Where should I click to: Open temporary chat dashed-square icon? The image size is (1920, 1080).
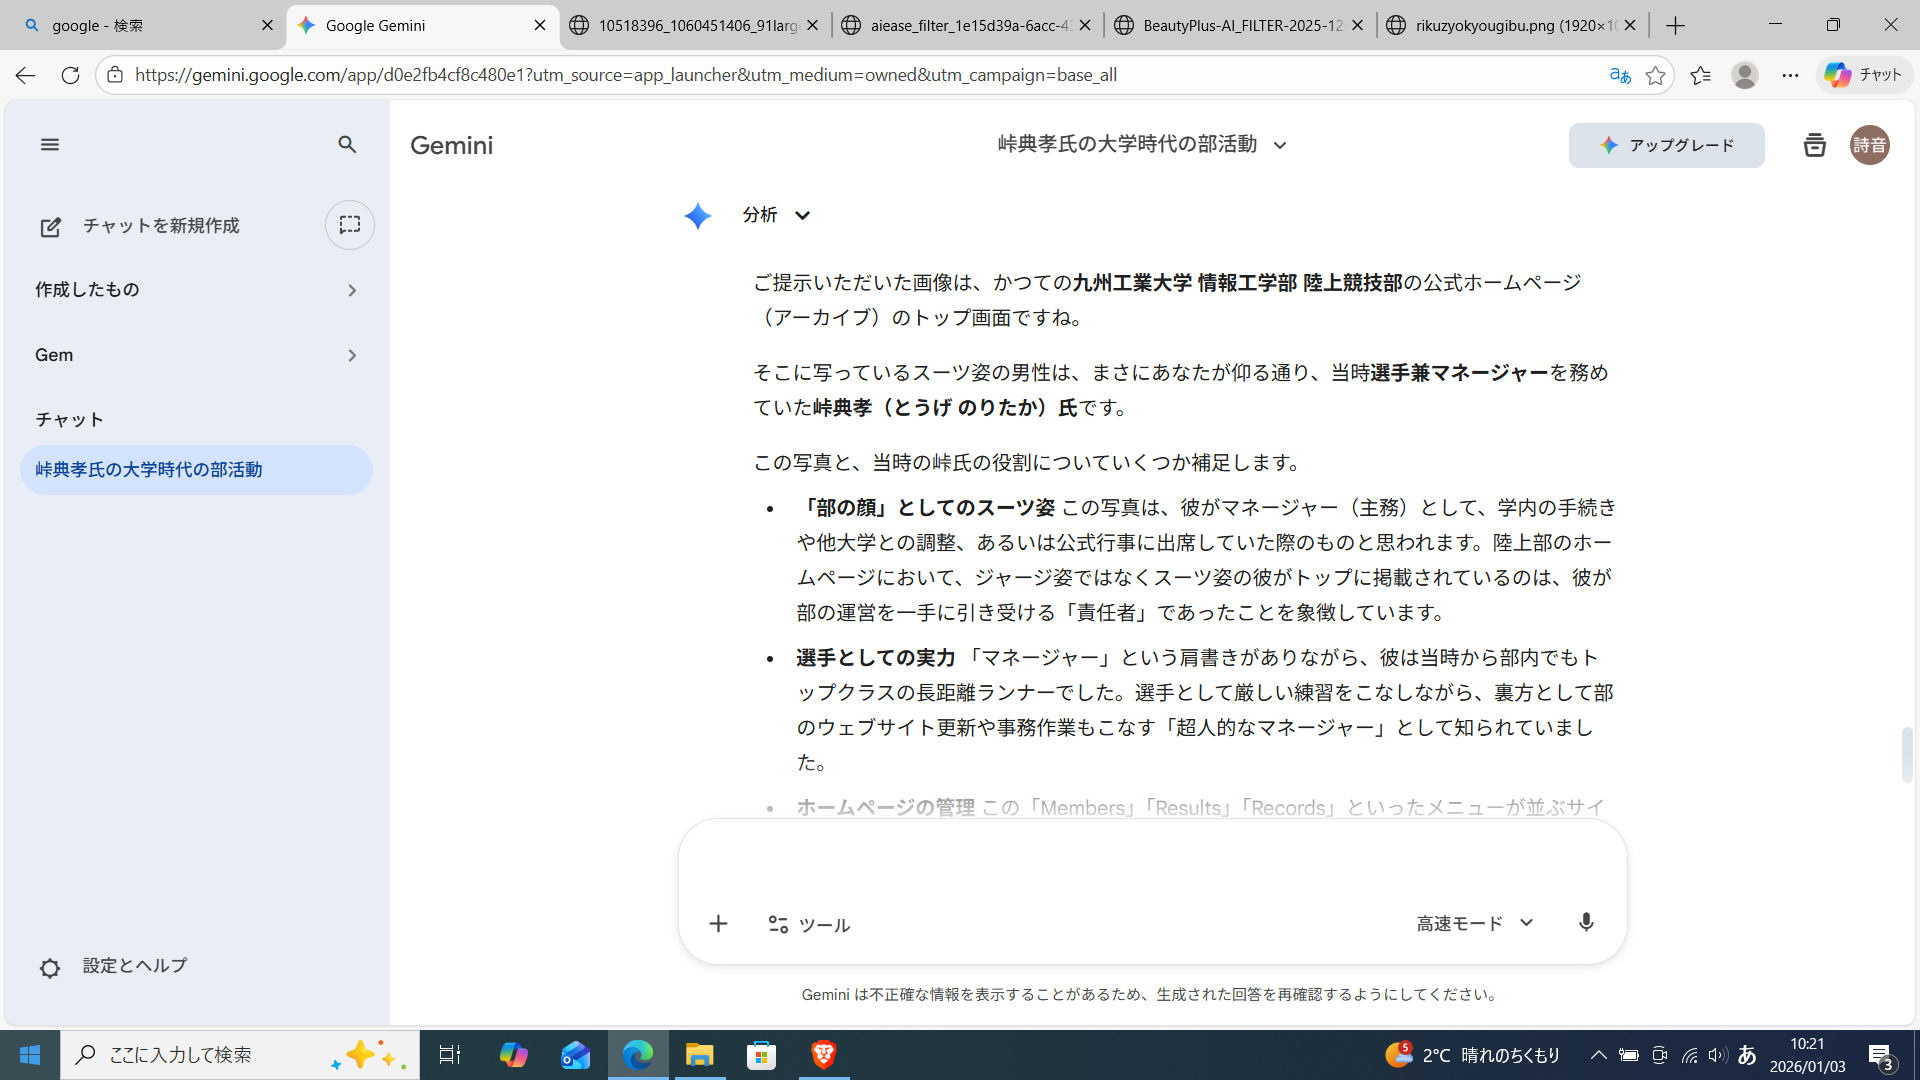pos(349,225)
